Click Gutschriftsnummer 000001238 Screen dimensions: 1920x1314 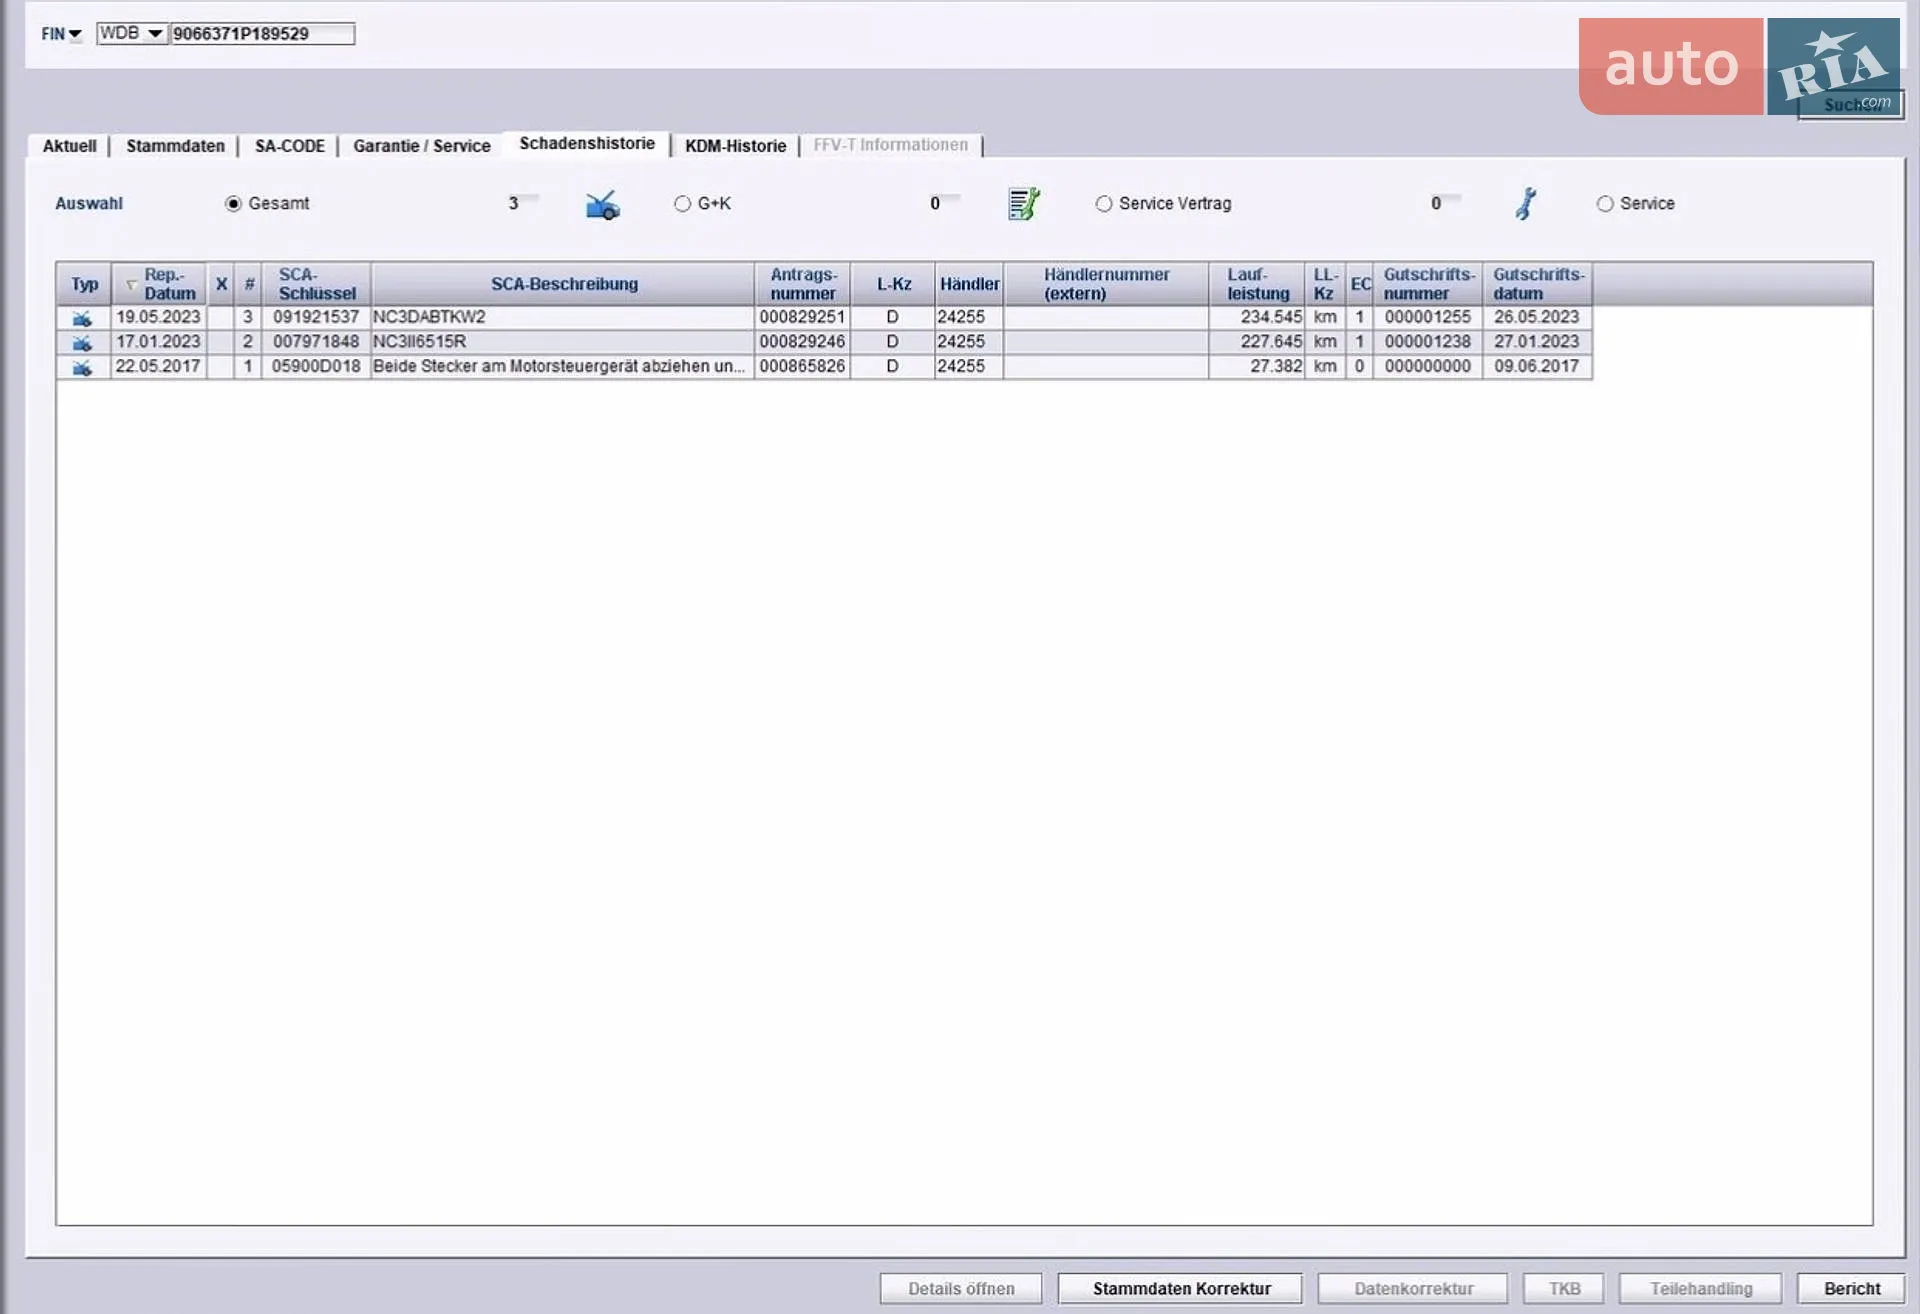(1428, 342)
